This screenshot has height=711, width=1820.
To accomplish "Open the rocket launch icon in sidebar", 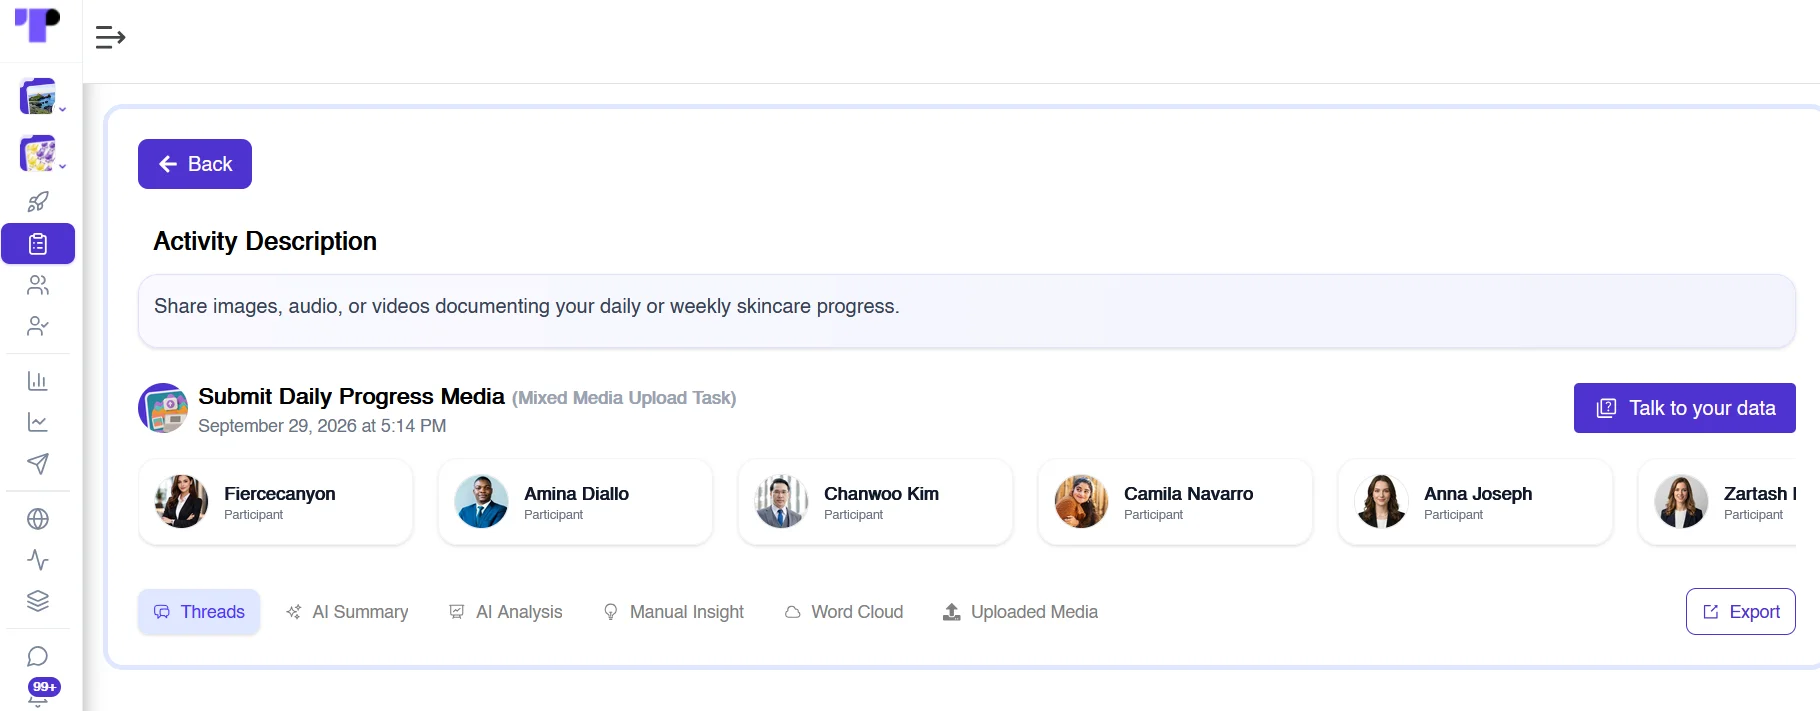I will (38, 202).
